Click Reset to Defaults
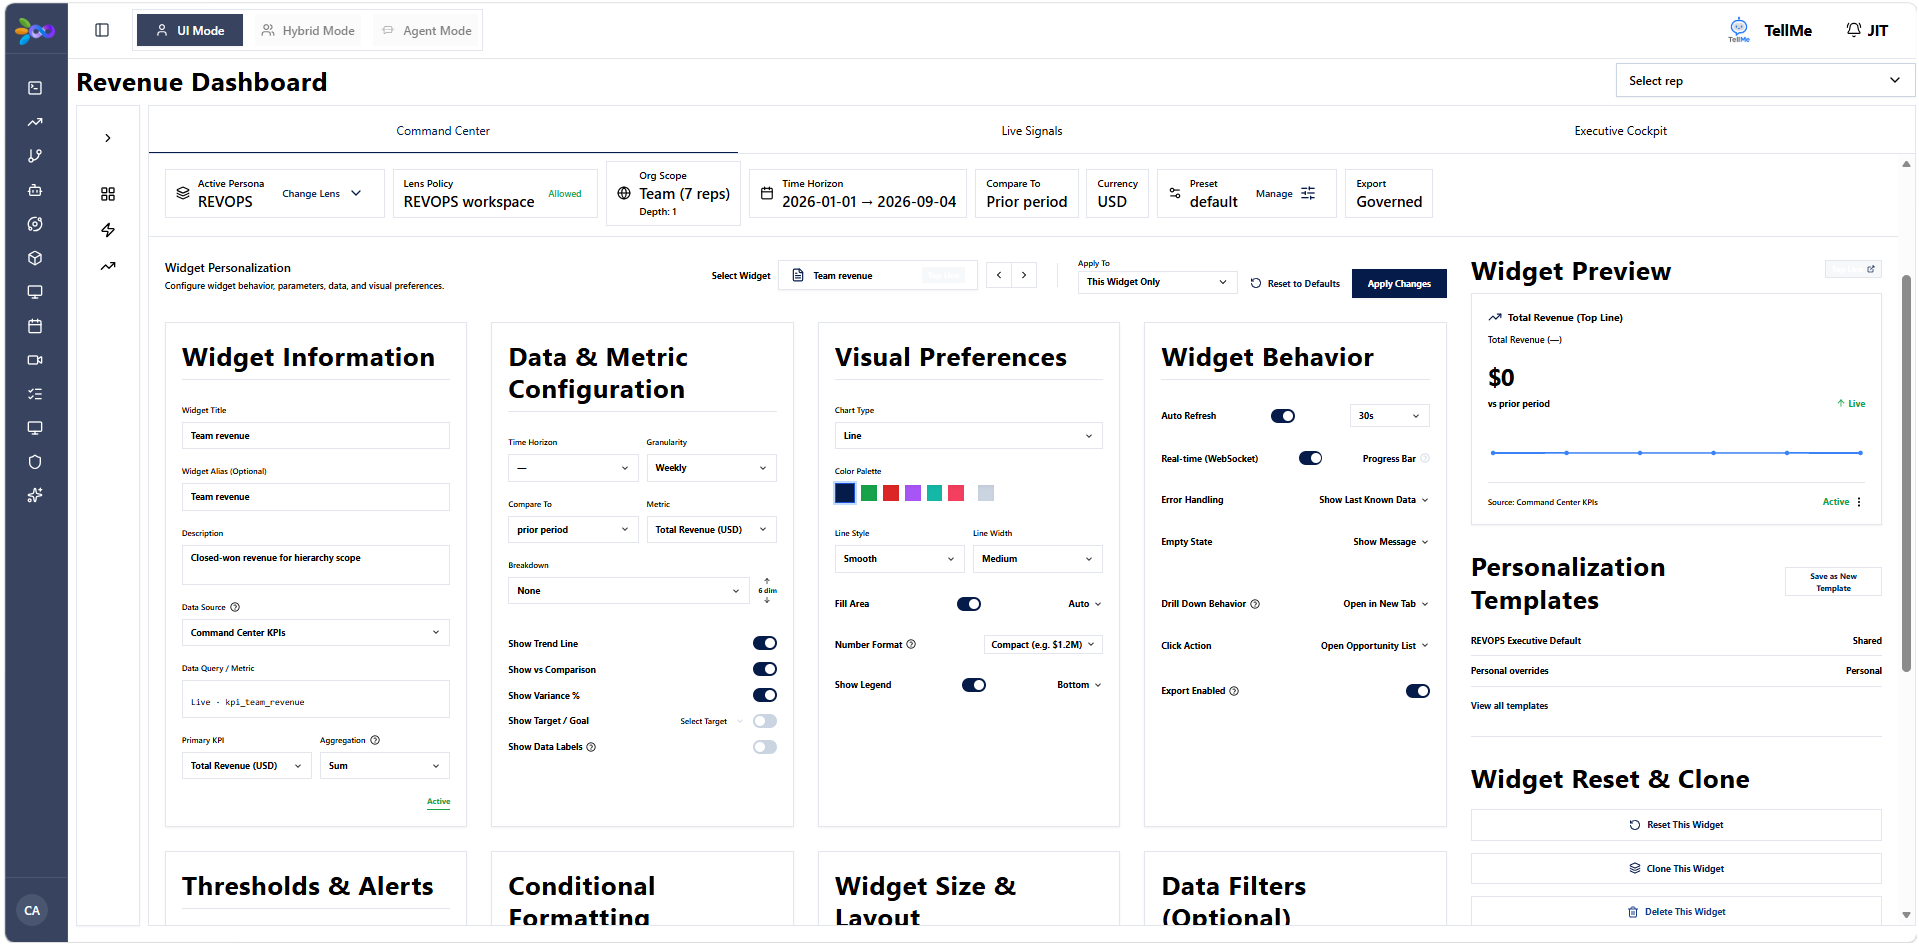The width and height of the screenshot is (1919, 944). click(1295, 284)
